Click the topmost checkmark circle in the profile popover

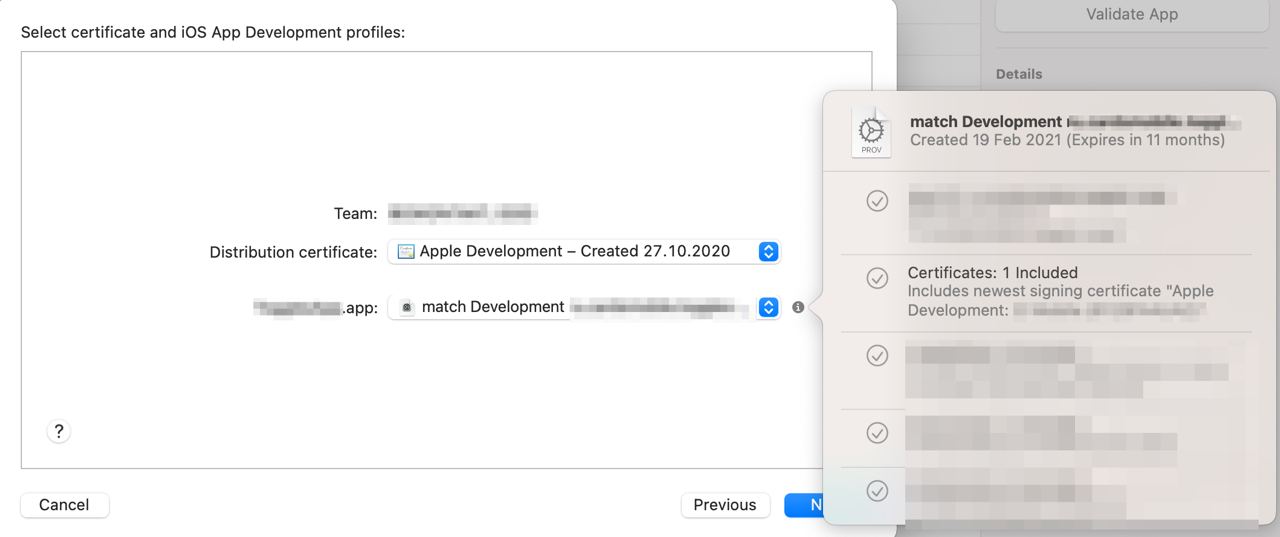[x=877, y=201]
